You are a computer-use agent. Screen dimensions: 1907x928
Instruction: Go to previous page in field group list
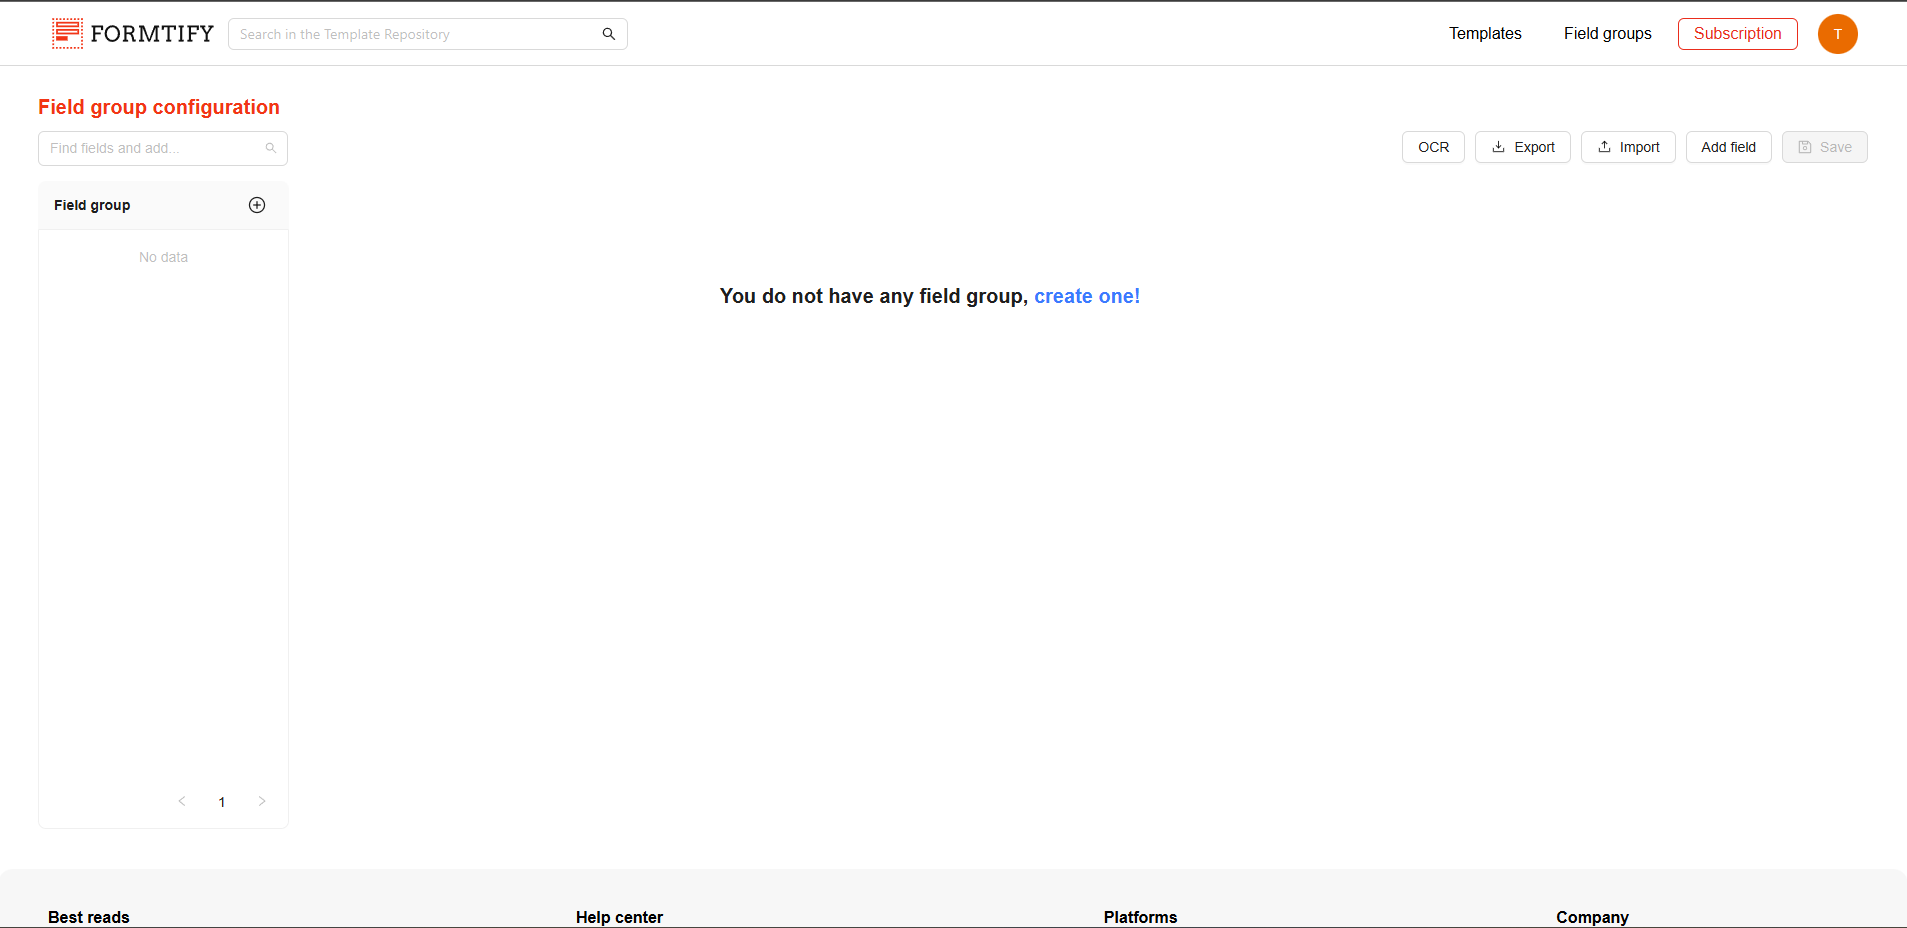tap(182, 801)
